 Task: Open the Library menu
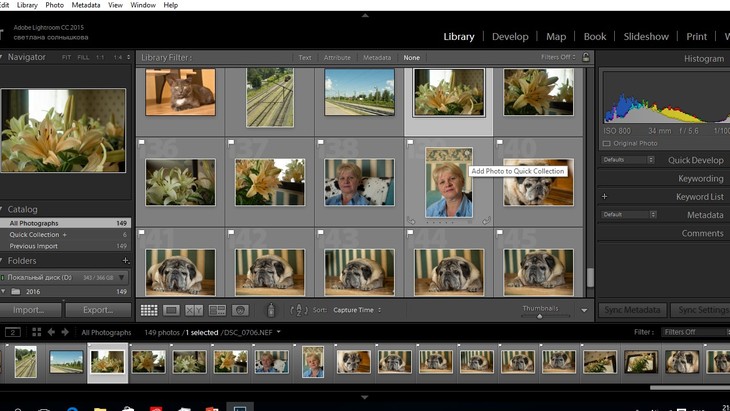27,5
